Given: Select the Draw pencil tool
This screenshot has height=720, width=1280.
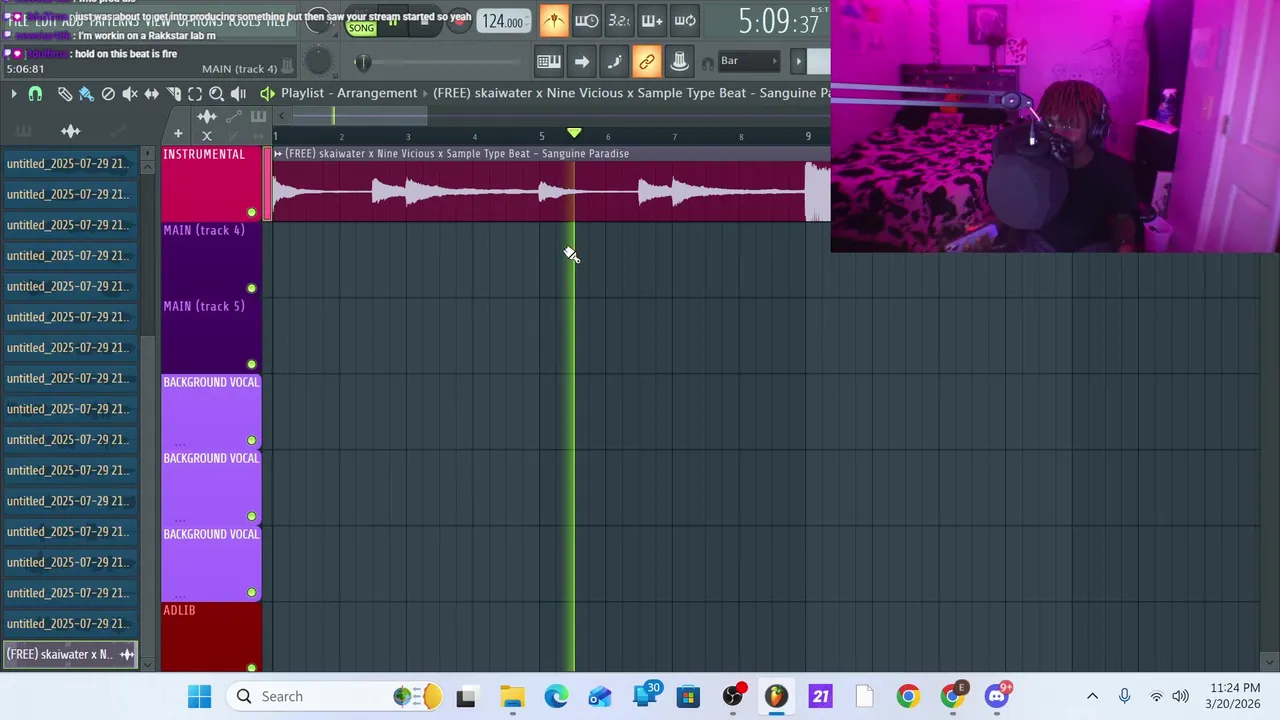Looking at the screenshot, I should pyautogui.click(x=65, y=94).
